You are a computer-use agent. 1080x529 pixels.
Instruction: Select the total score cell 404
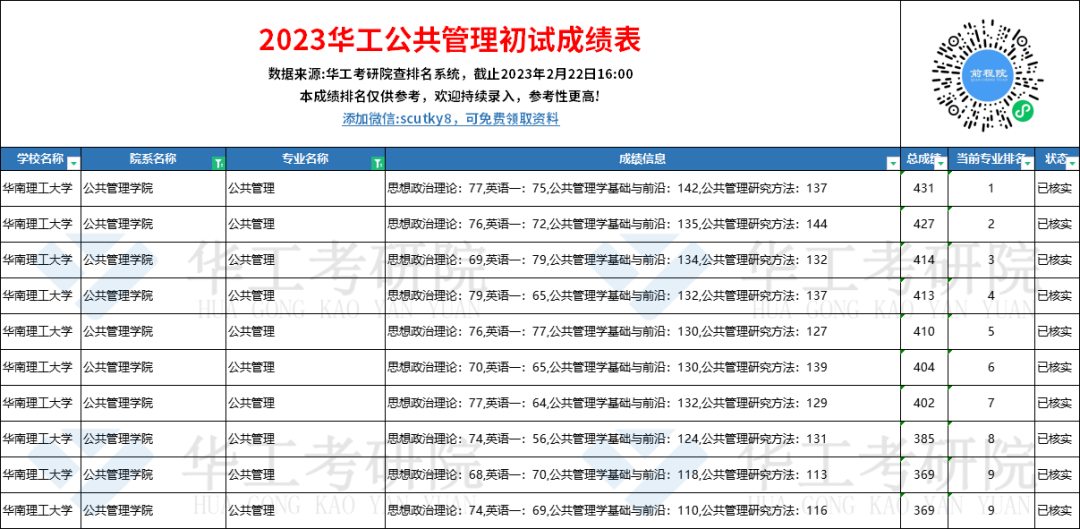924,367
